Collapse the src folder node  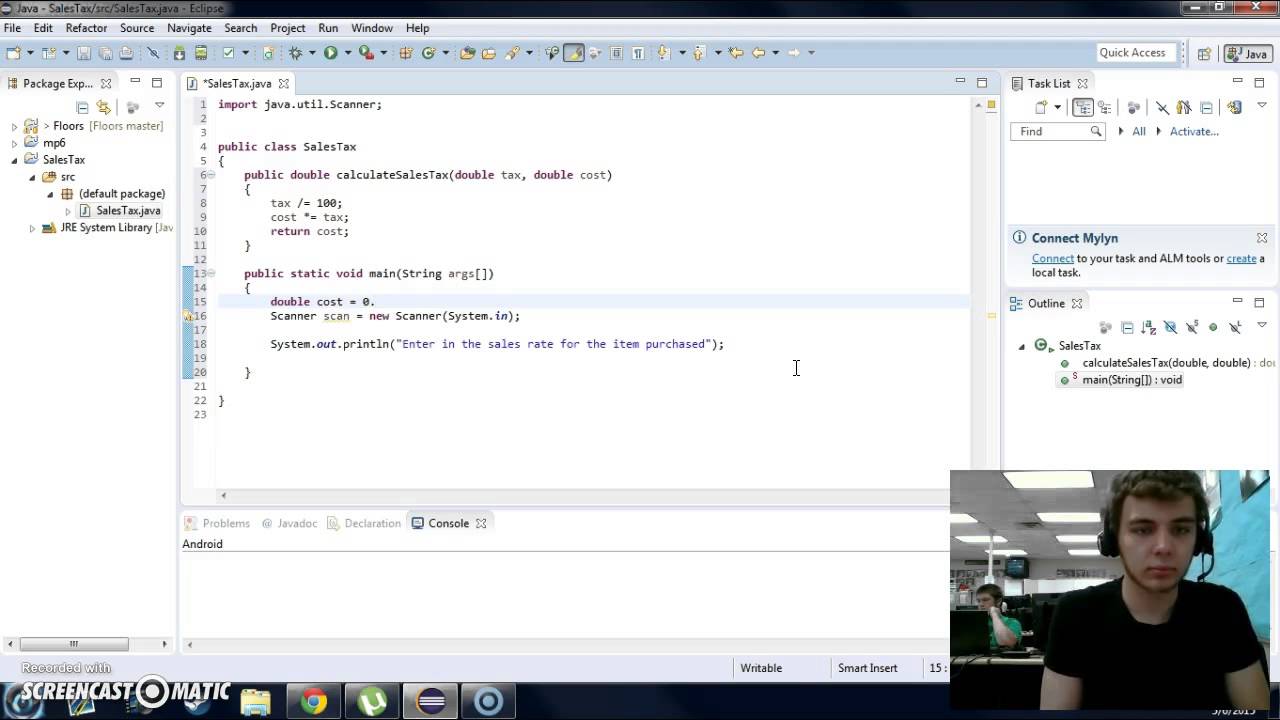(x=32, y=177)
